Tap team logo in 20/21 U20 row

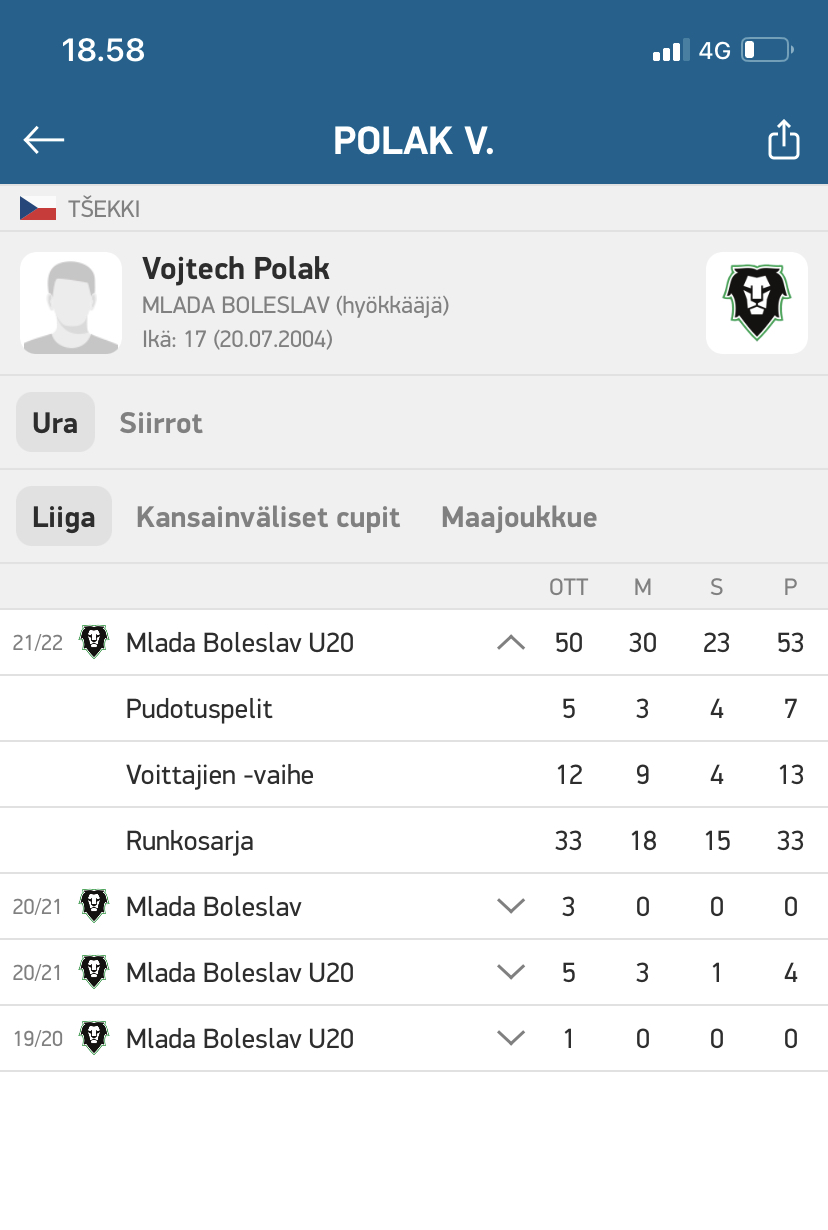[x=94, y=972]
